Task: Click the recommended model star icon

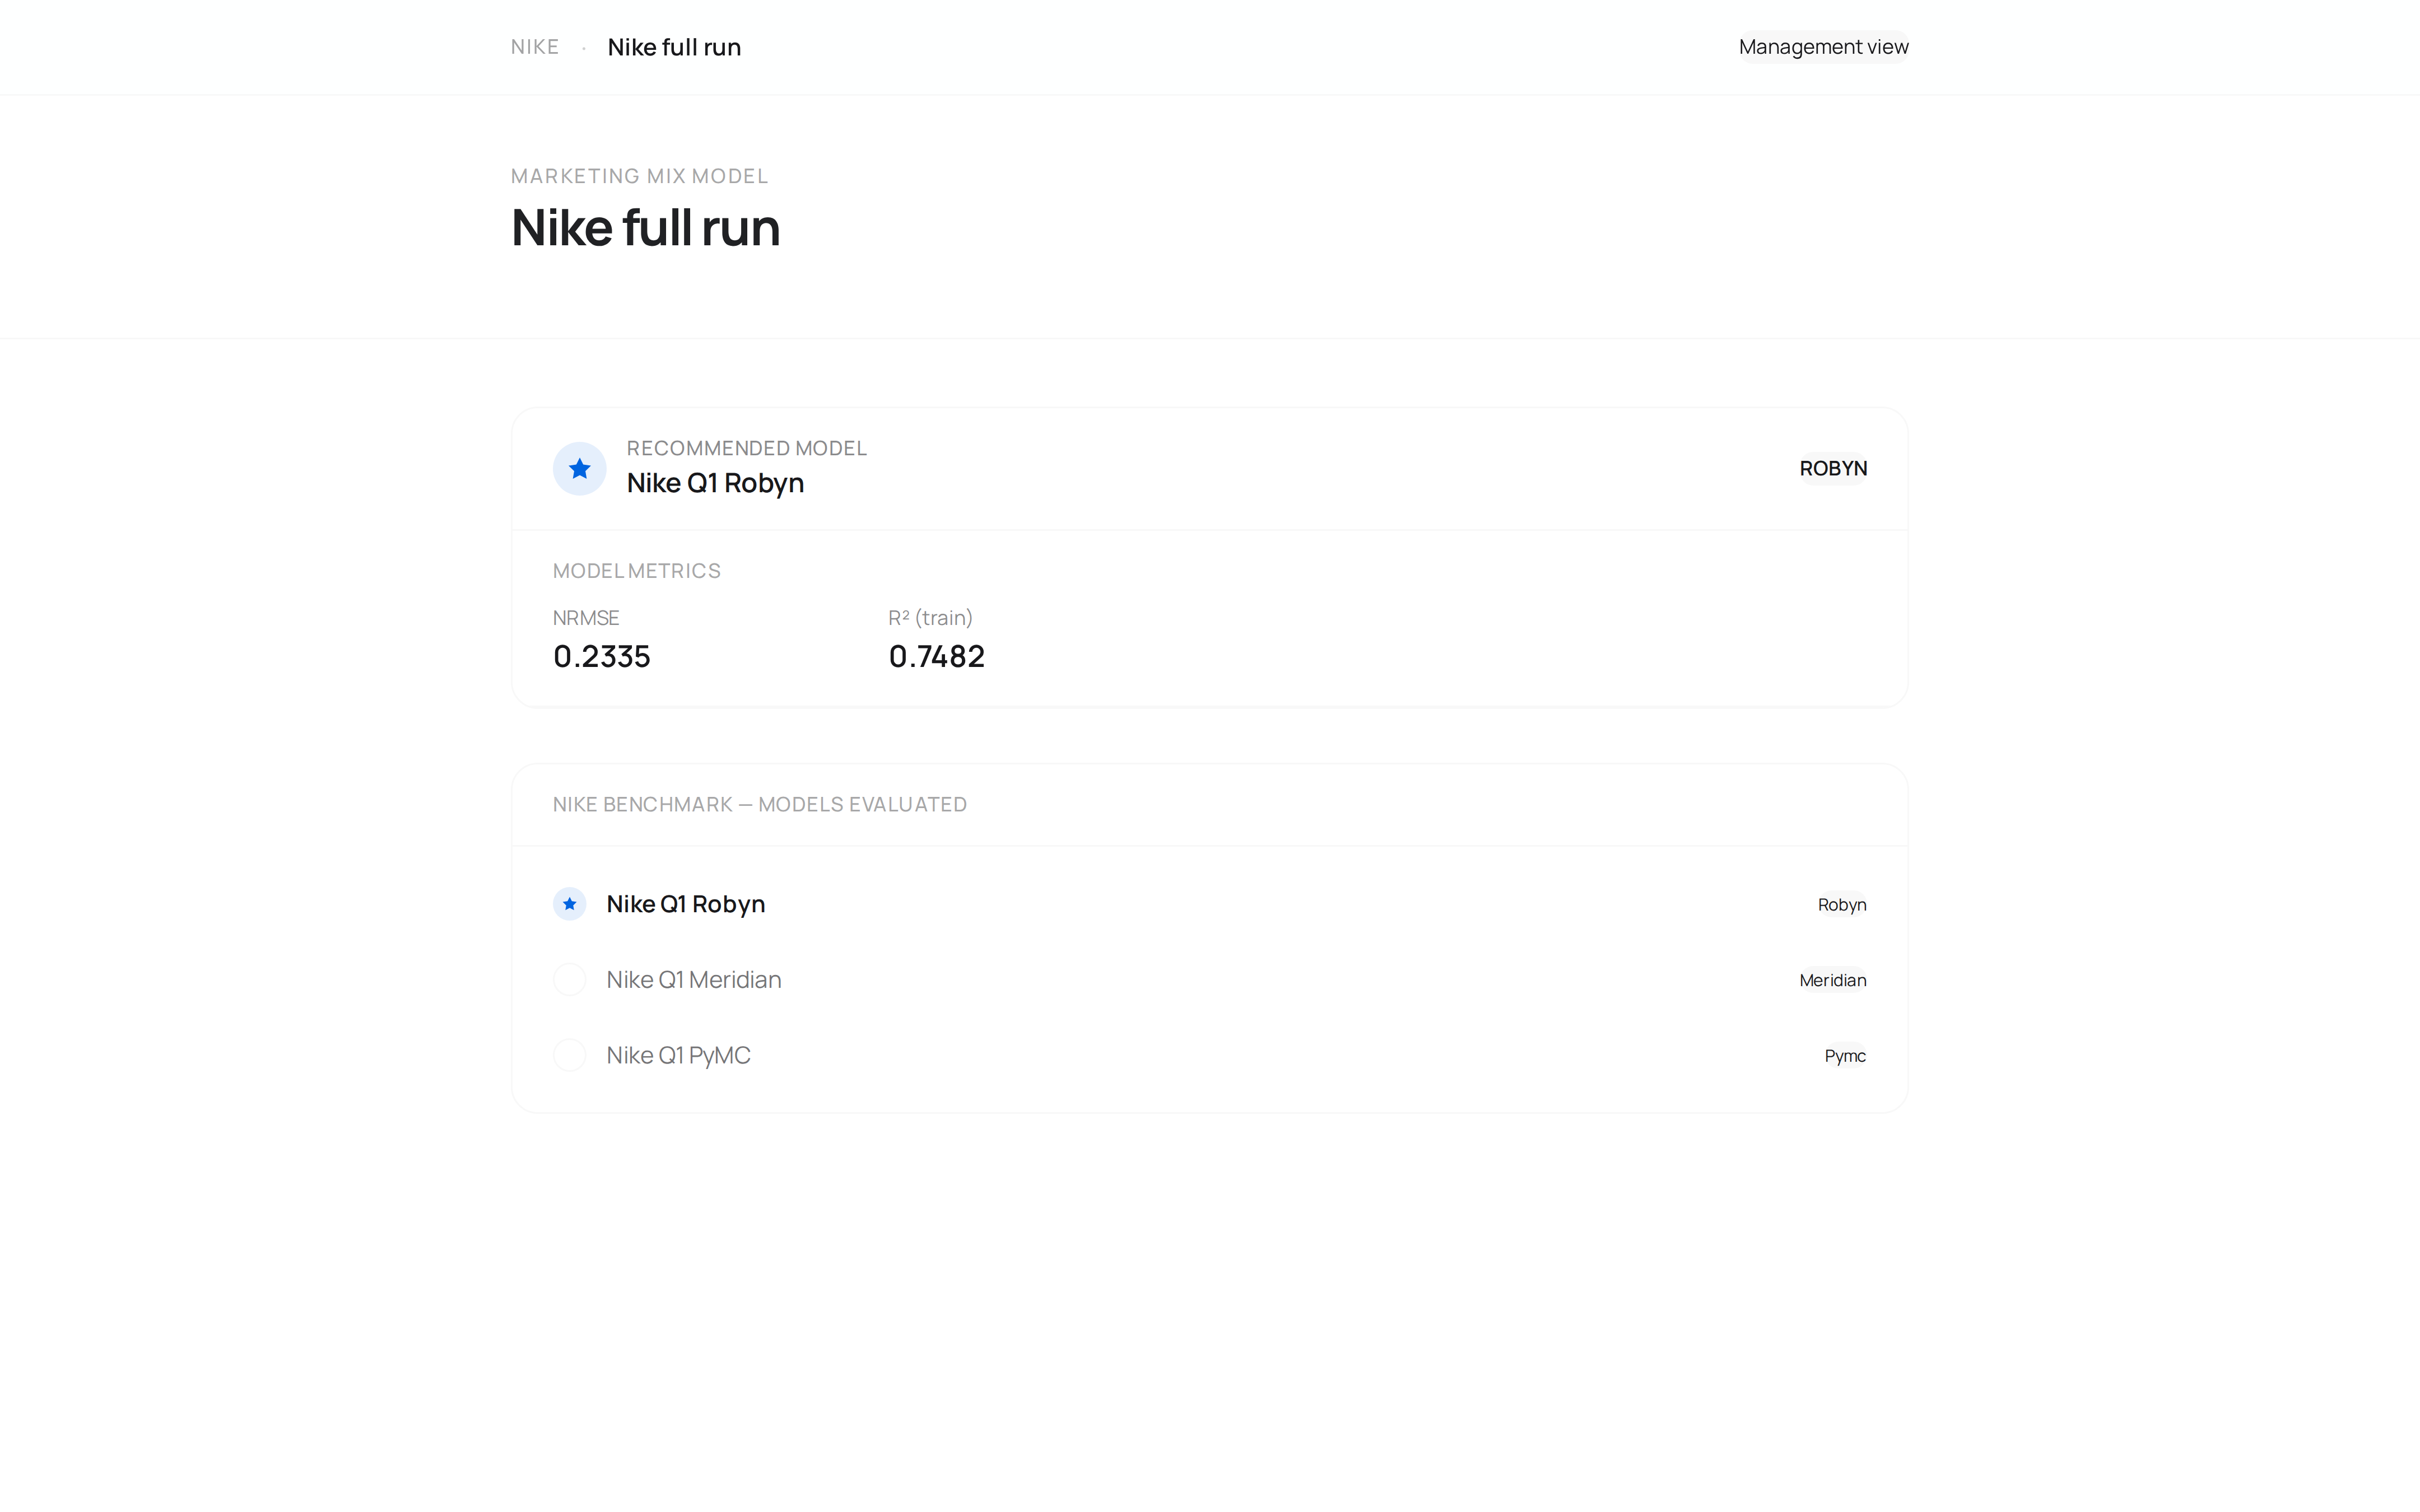Action: 579,468
